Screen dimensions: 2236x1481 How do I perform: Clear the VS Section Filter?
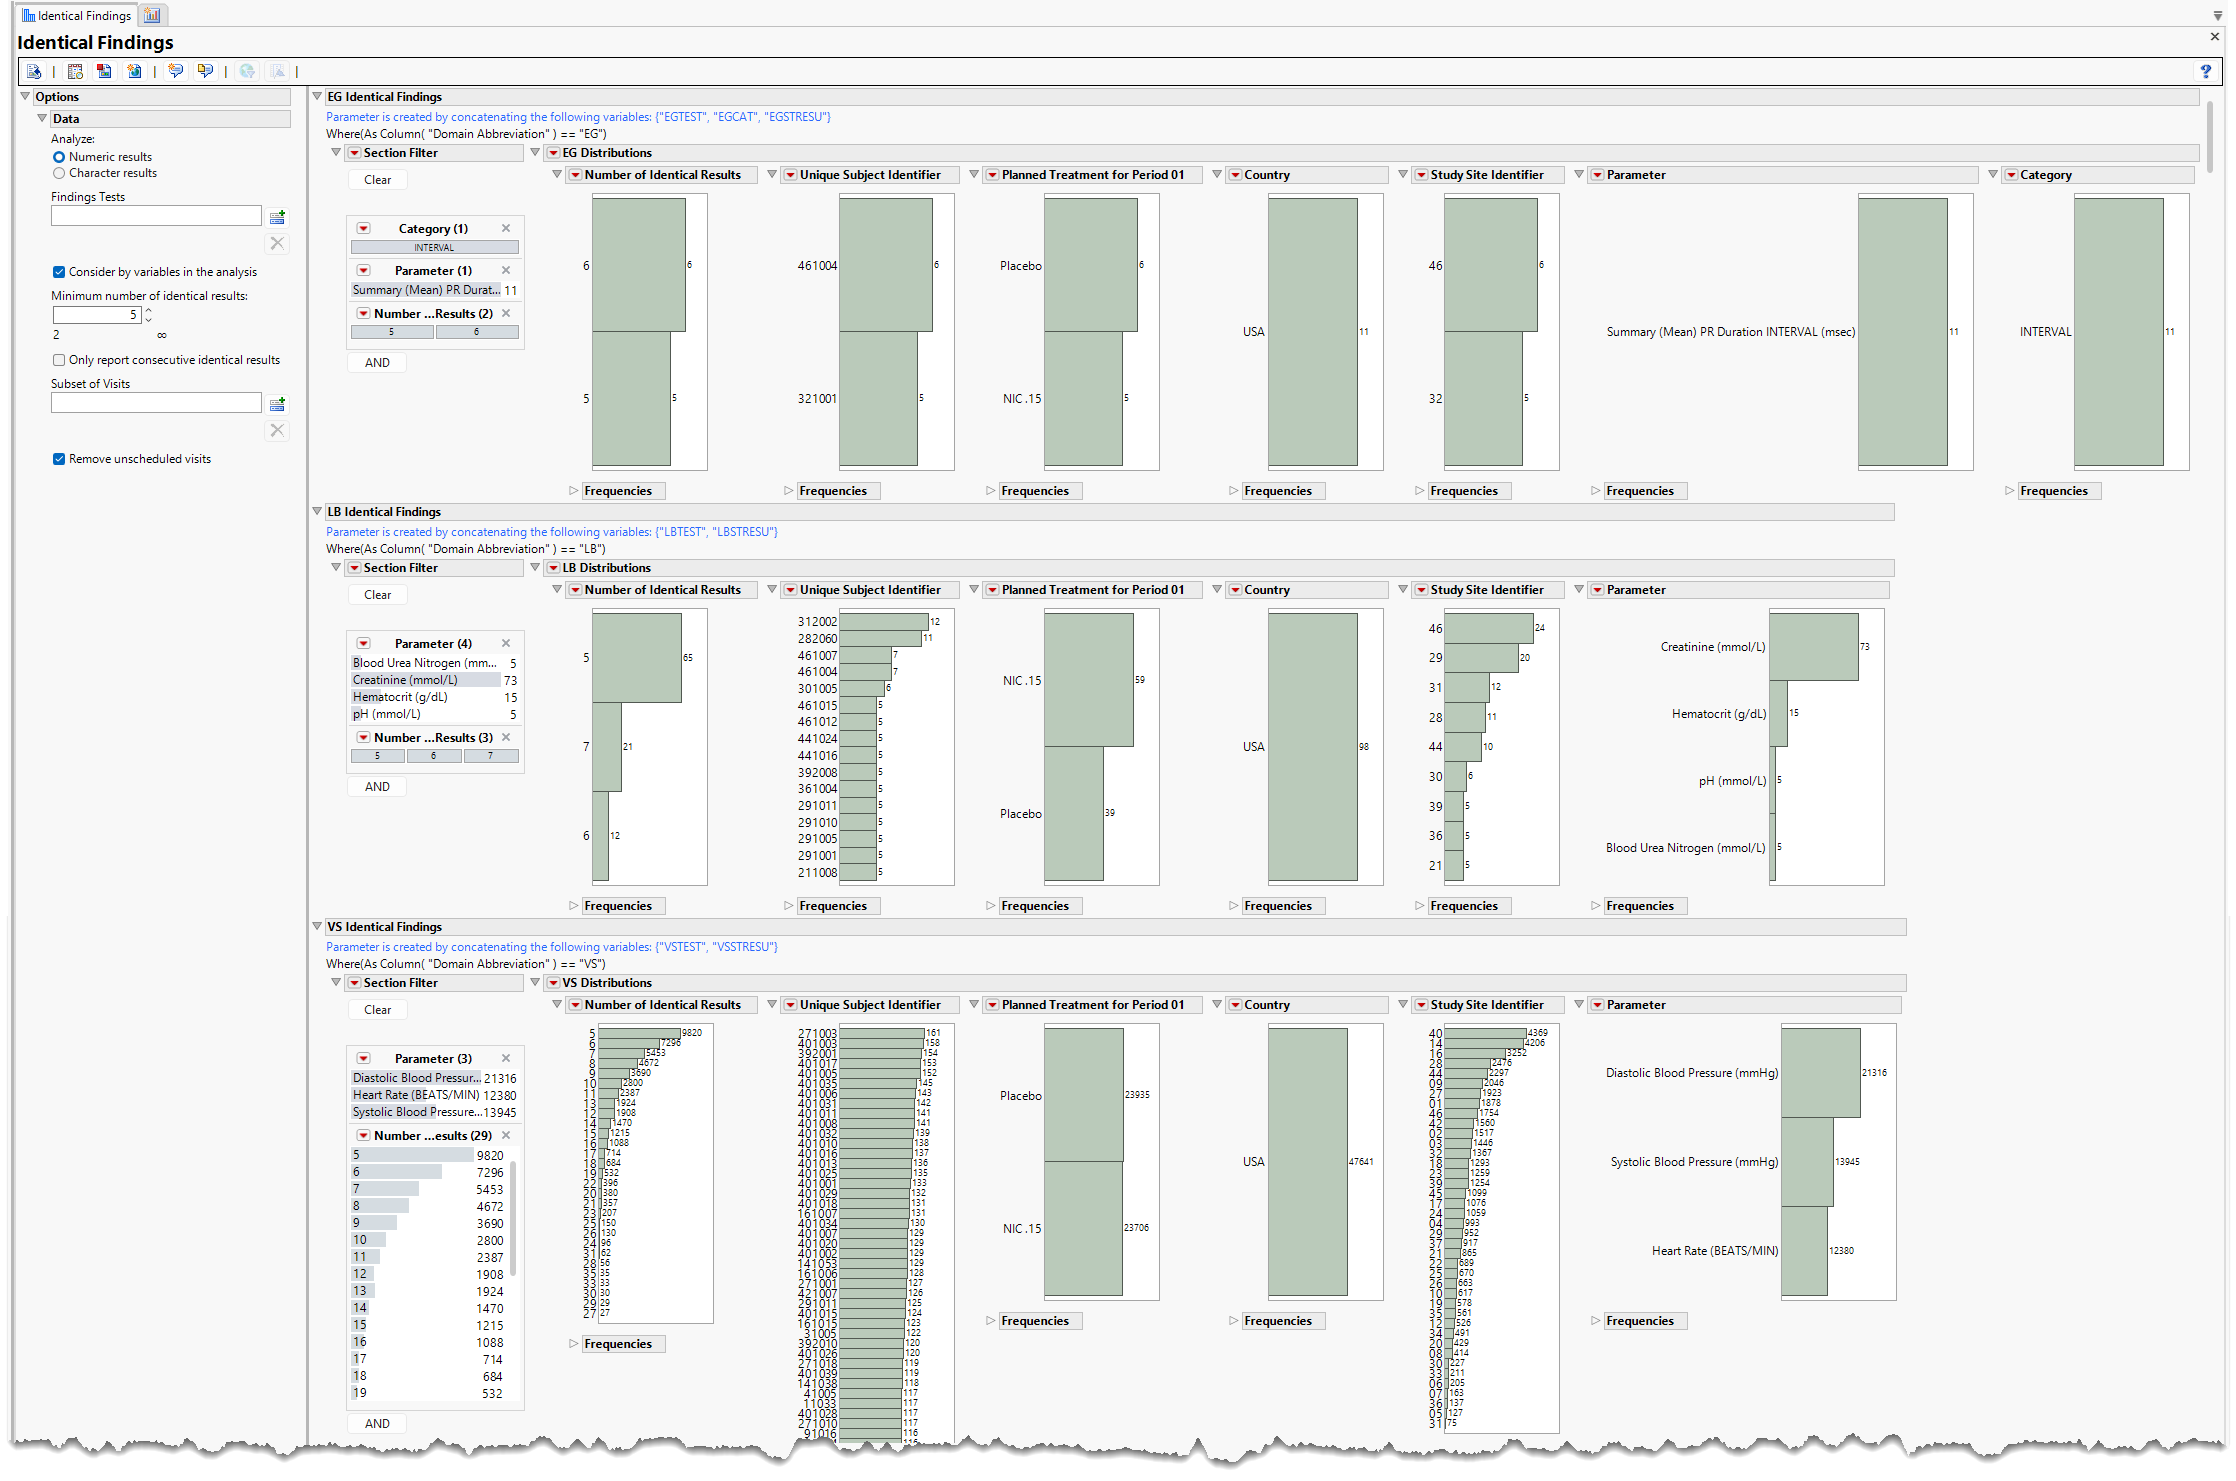click(x=378, y=1010)
